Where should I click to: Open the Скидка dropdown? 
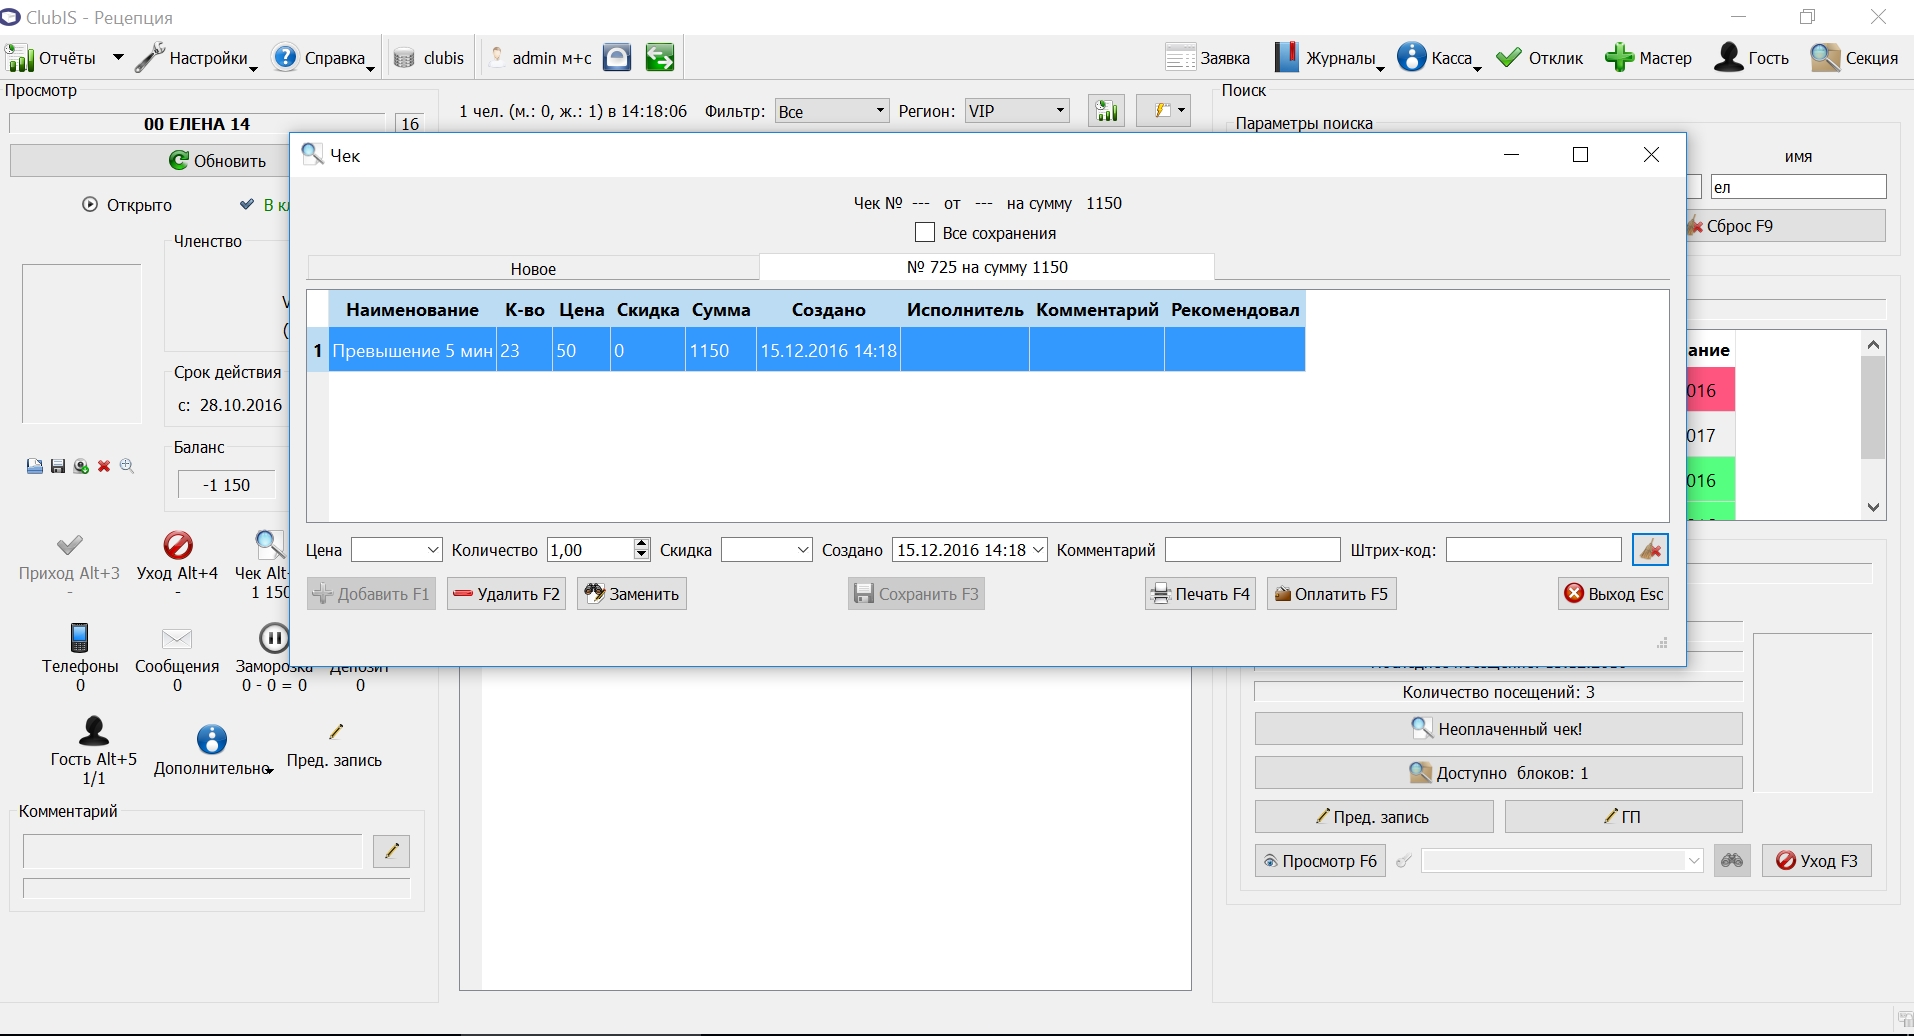coord(767,550)
